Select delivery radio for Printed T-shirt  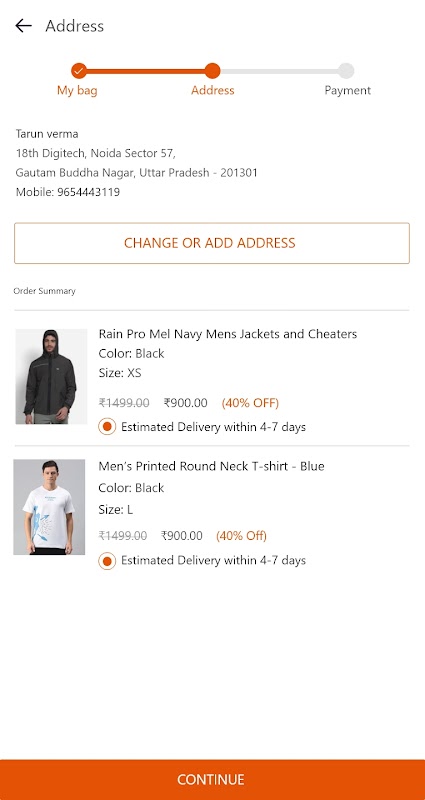[107, 561]
